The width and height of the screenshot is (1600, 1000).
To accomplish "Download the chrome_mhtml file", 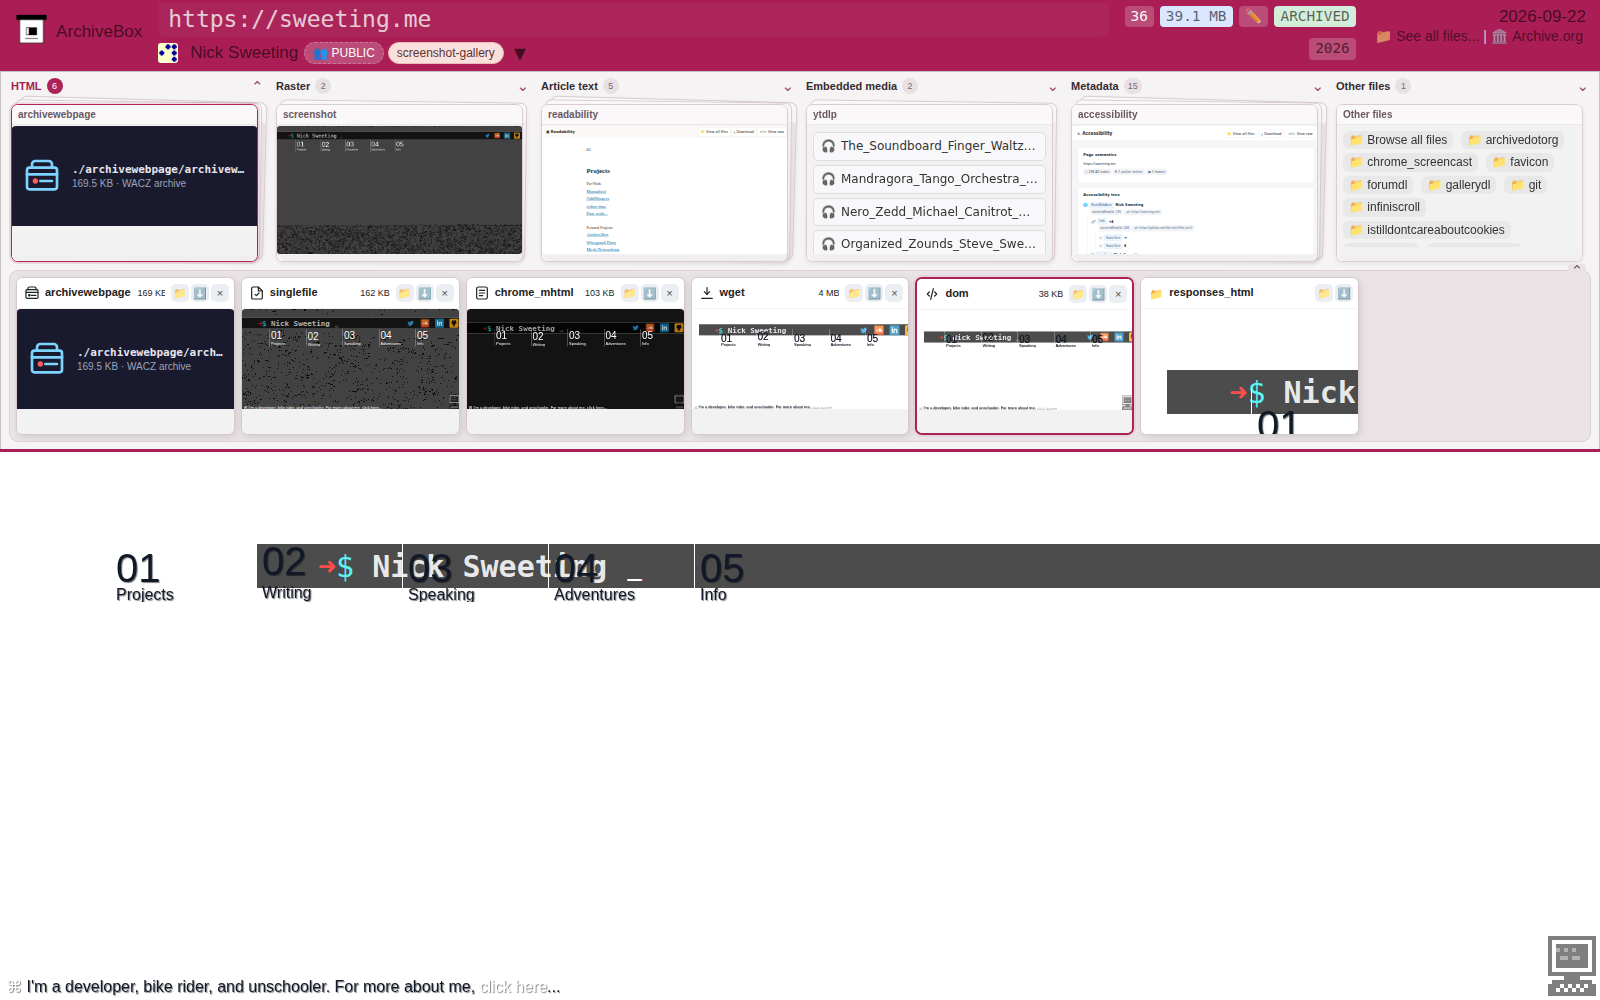I will pyautogui.click(x=650, y=293).
